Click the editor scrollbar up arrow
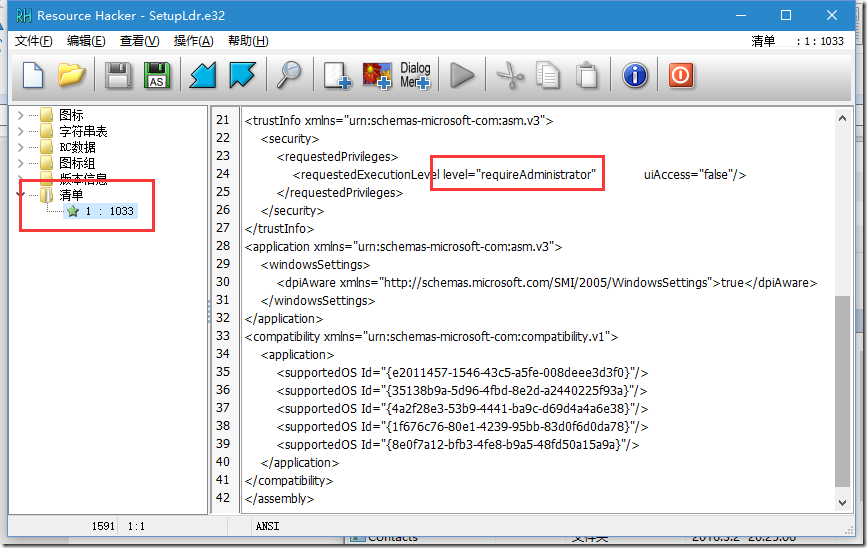 pyautogui.click(x=842, y=118)
